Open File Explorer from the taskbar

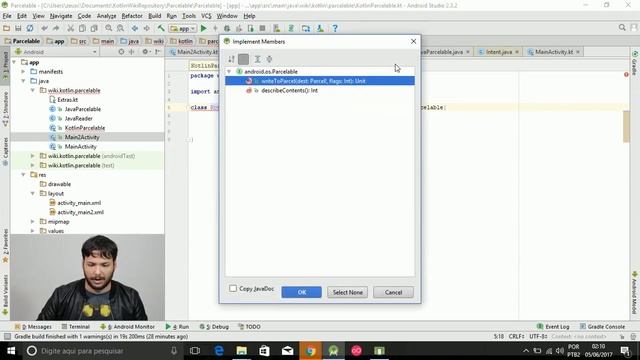click(242, 351)
